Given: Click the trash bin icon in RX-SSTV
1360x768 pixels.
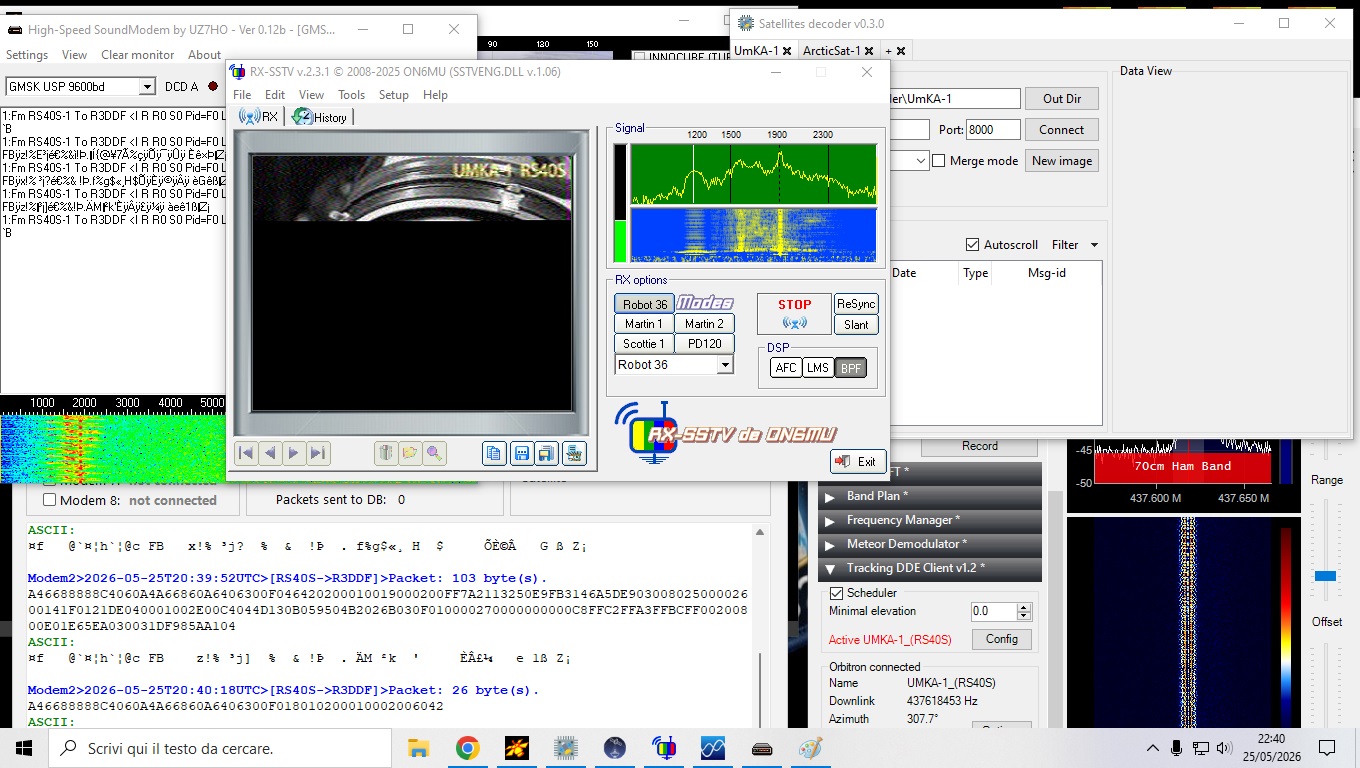Looking at the screenshot, I should tap(386, 453).
